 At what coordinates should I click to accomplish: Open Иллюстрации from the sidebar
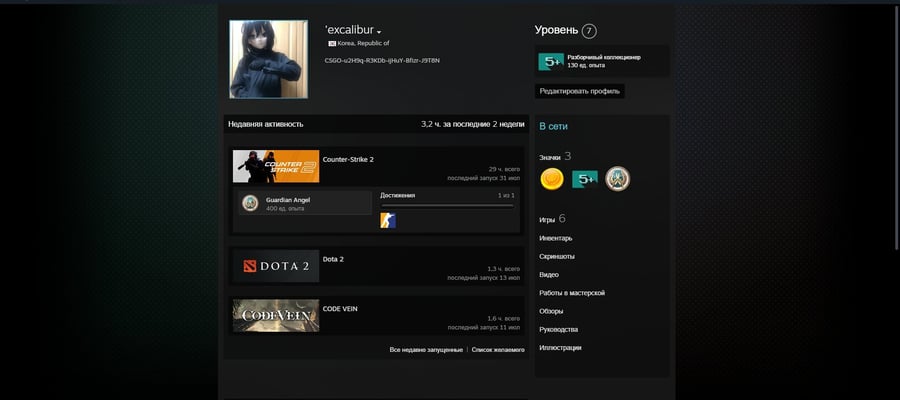[x=560, y=348]
